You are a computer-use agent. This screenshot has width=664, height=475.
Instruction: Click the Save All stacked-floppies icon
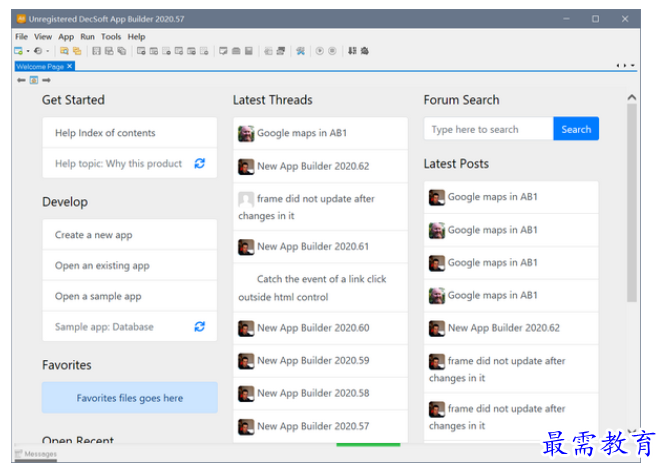[122, 51]
